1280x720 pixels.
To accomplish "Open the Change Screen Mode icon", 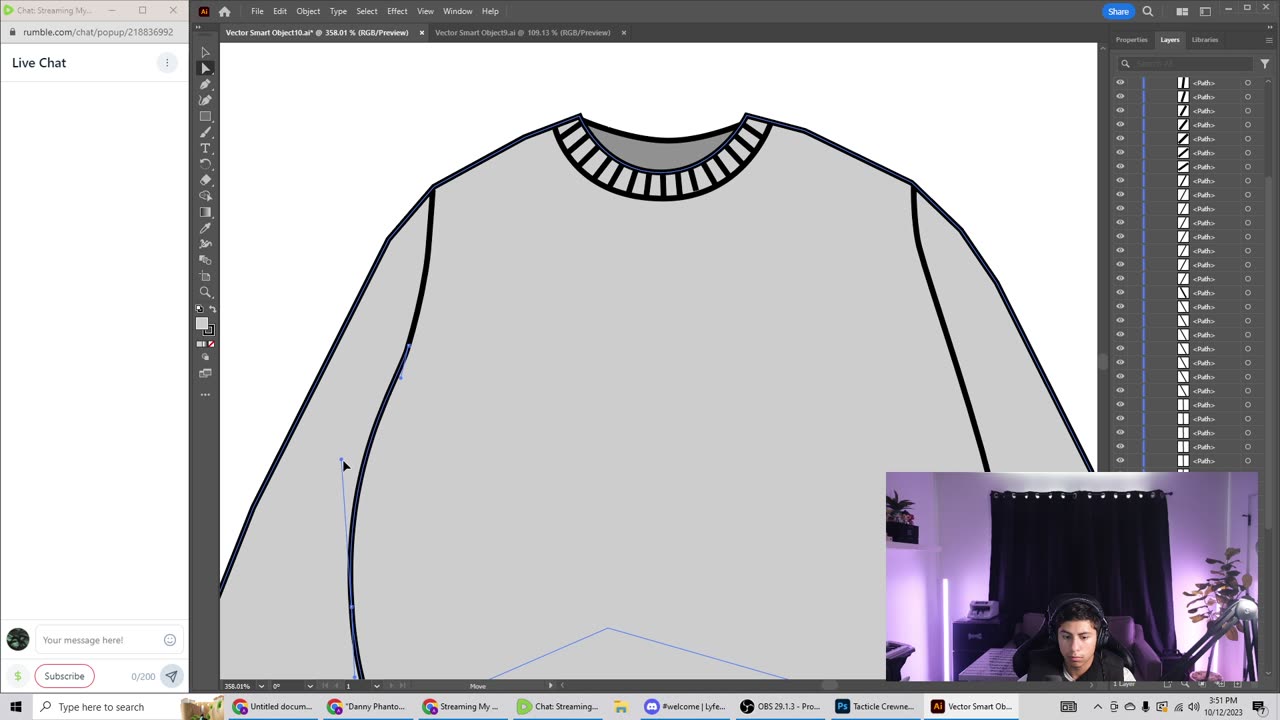I will click(x=205, y=373).
